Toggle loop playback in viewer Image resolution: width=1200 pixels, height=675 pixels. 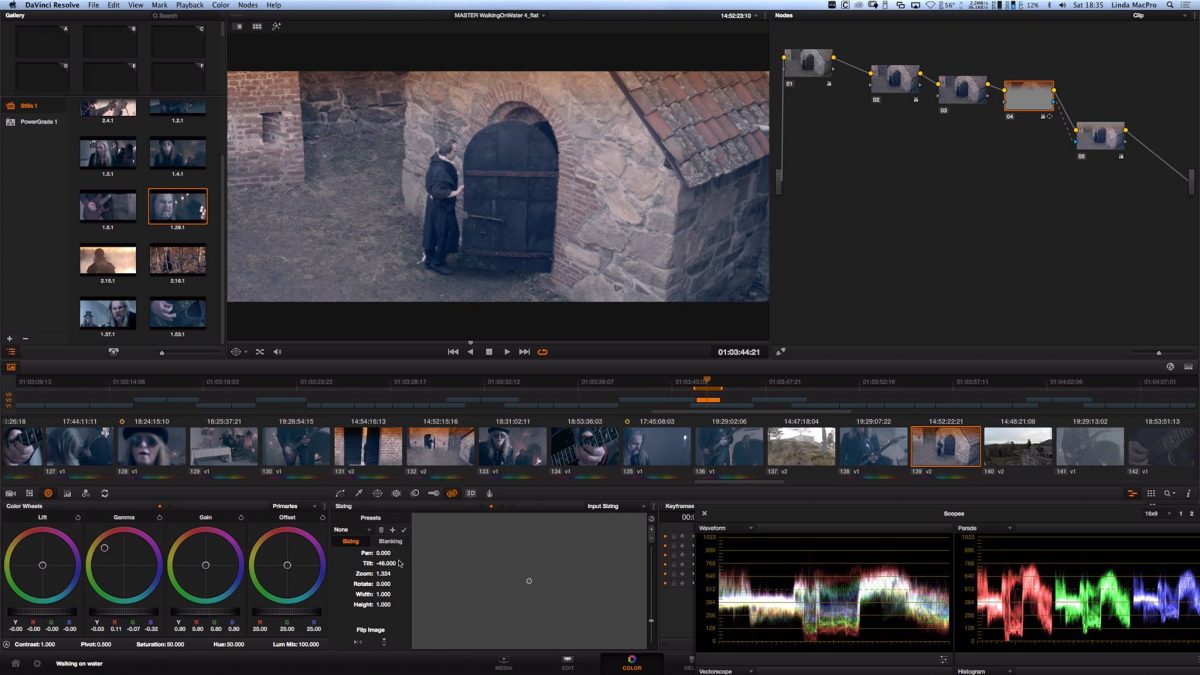click(543, 352)
